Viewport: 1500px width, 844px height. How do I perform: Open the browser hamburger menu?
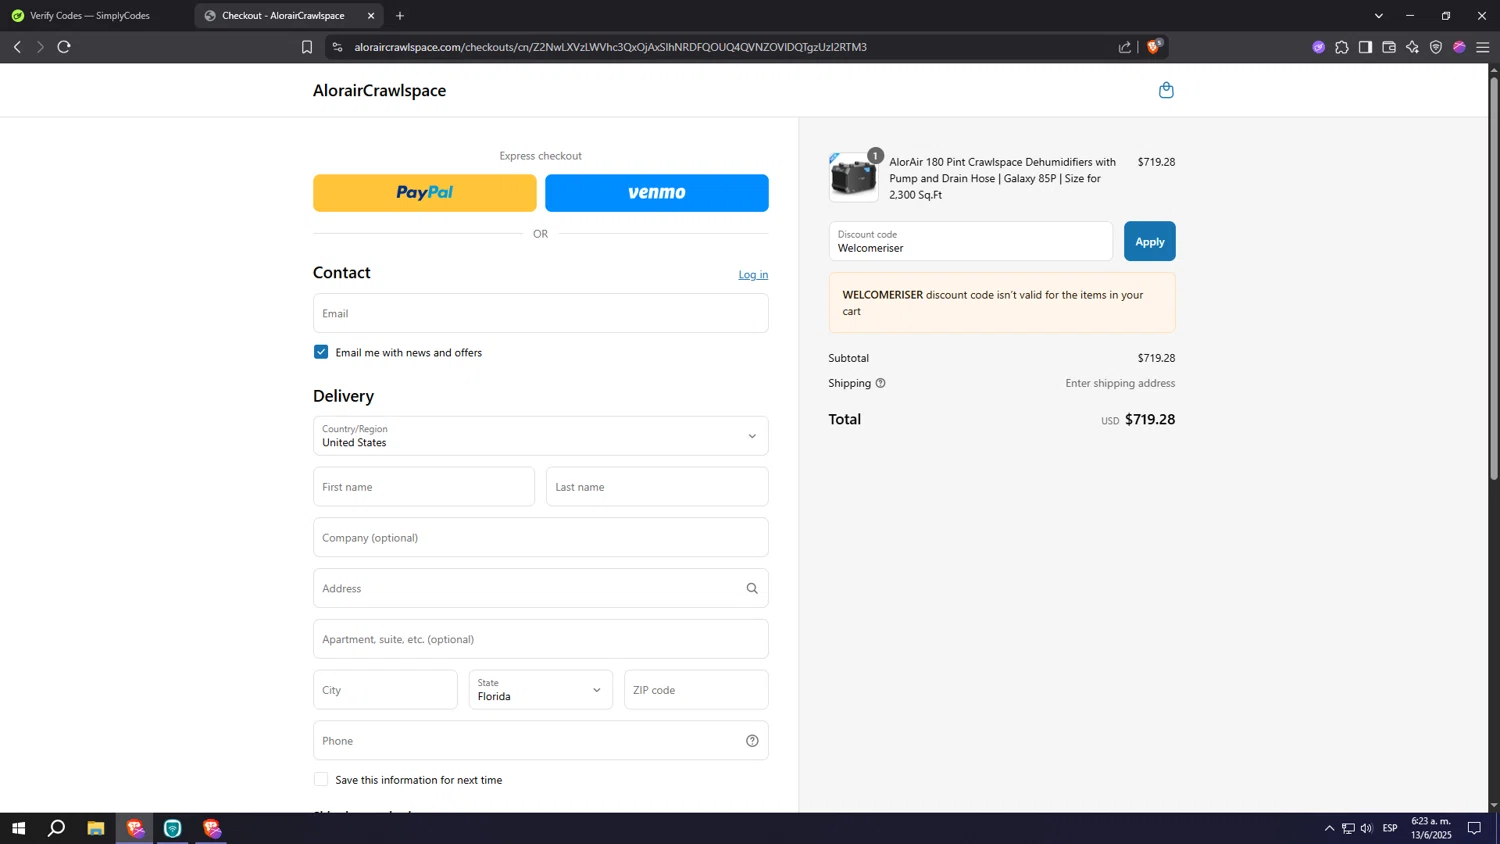pos(1483,47)
